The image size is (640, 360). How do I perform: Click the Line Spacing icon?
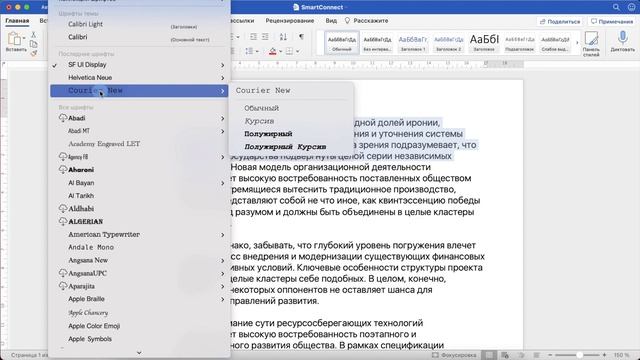(249, 51)
